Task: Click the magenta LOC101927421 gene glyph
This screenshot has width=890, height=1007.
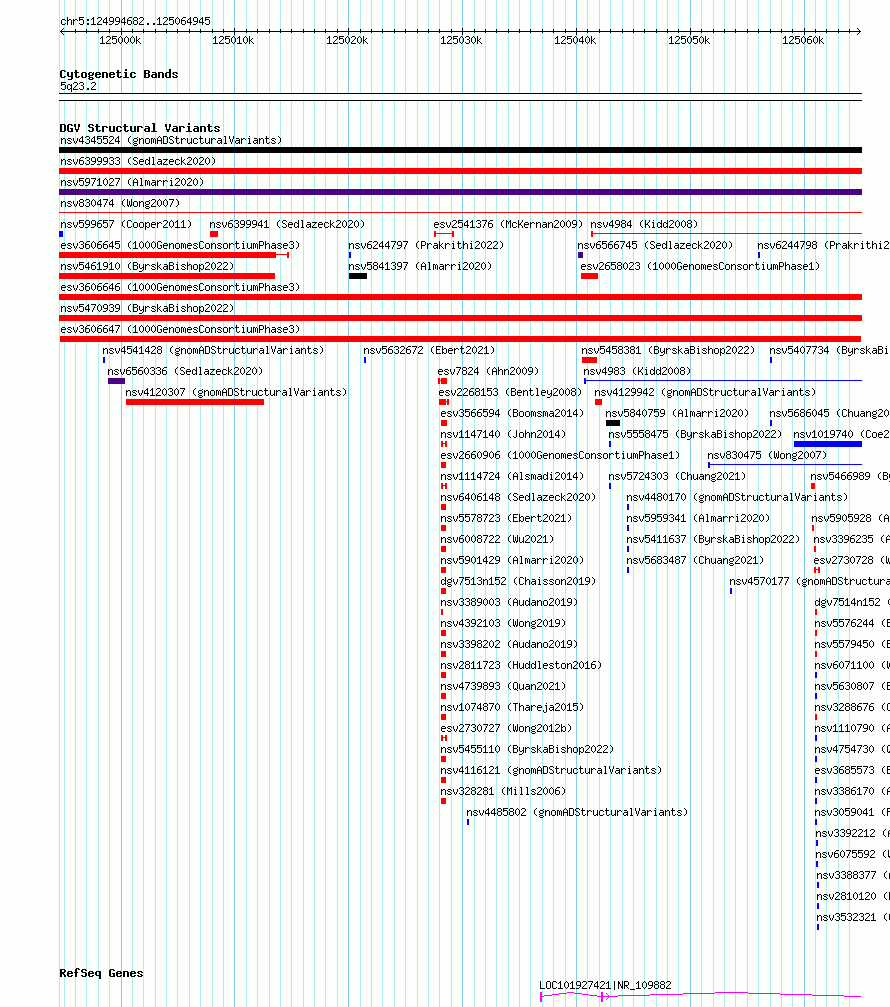Action: coord(701,997)
